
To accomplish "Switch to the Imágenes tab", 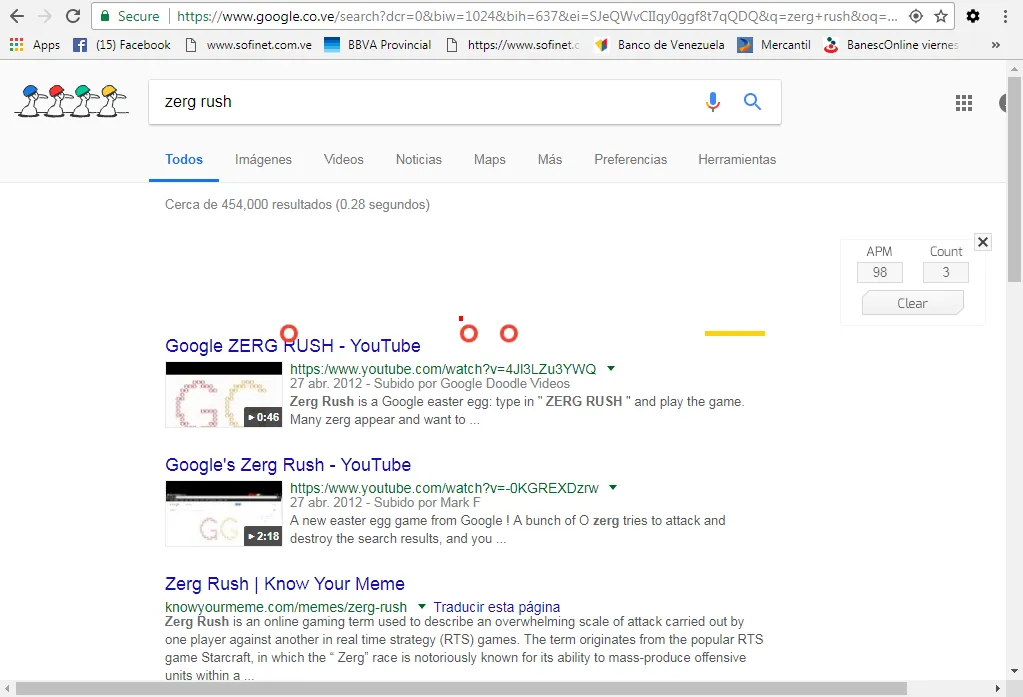I will pyautogui.click(x=263, y=159).
